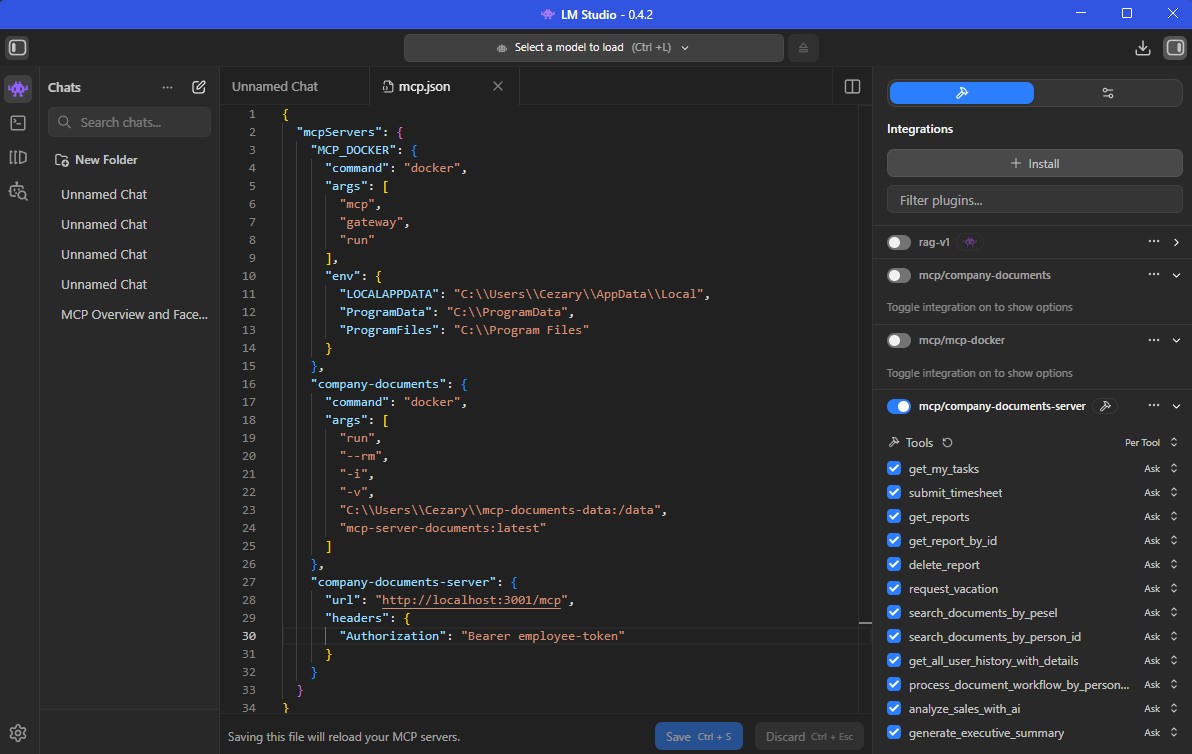The height and width of the screenshot is (754, 1192).
Task: Uncheck the delete_report tool
Action: point(894,564)
